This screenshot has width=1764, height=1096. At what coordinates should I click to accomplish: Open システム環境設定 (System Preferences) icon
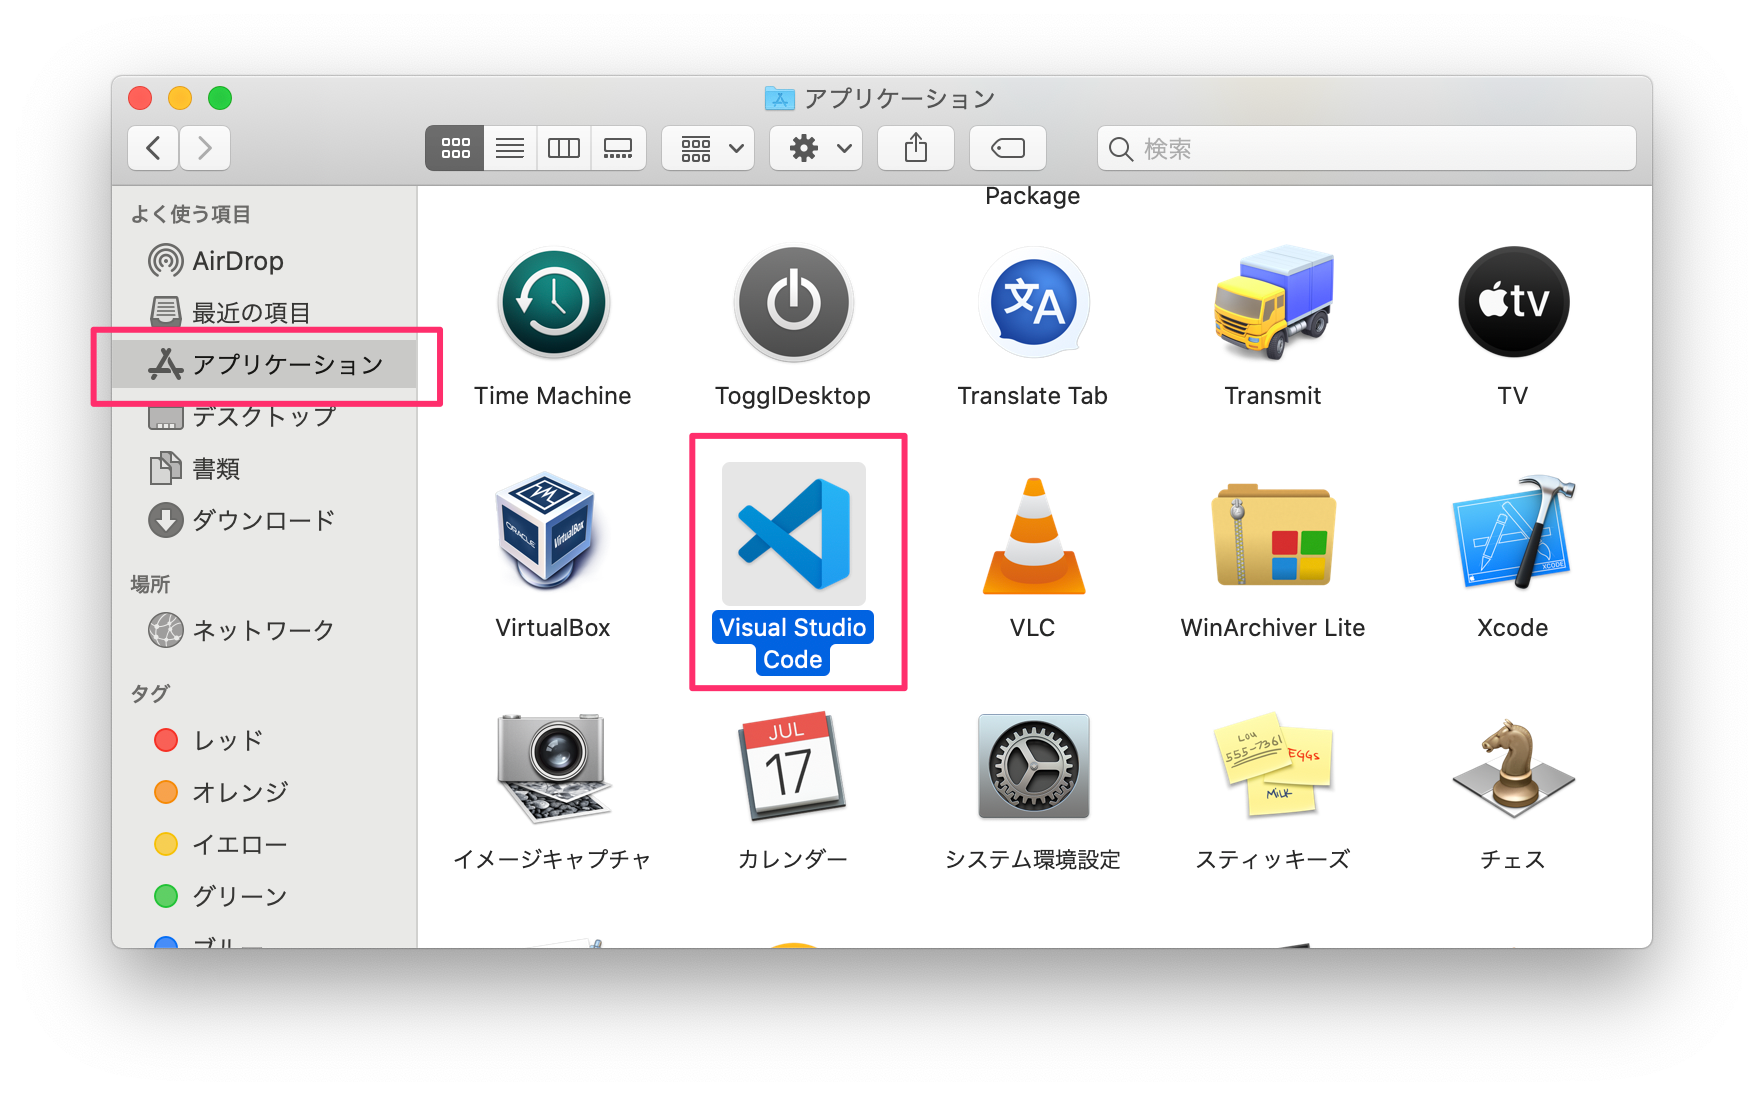point(1032,766)
